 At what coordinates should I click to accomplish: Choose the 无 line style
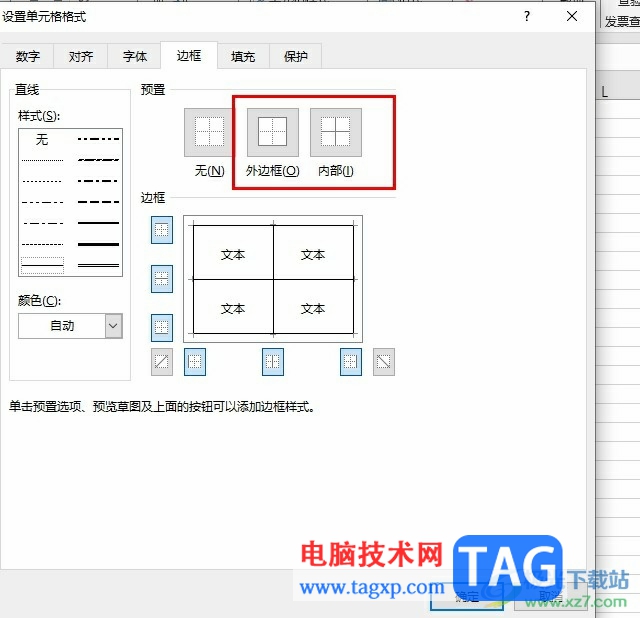tap(42, 140)
